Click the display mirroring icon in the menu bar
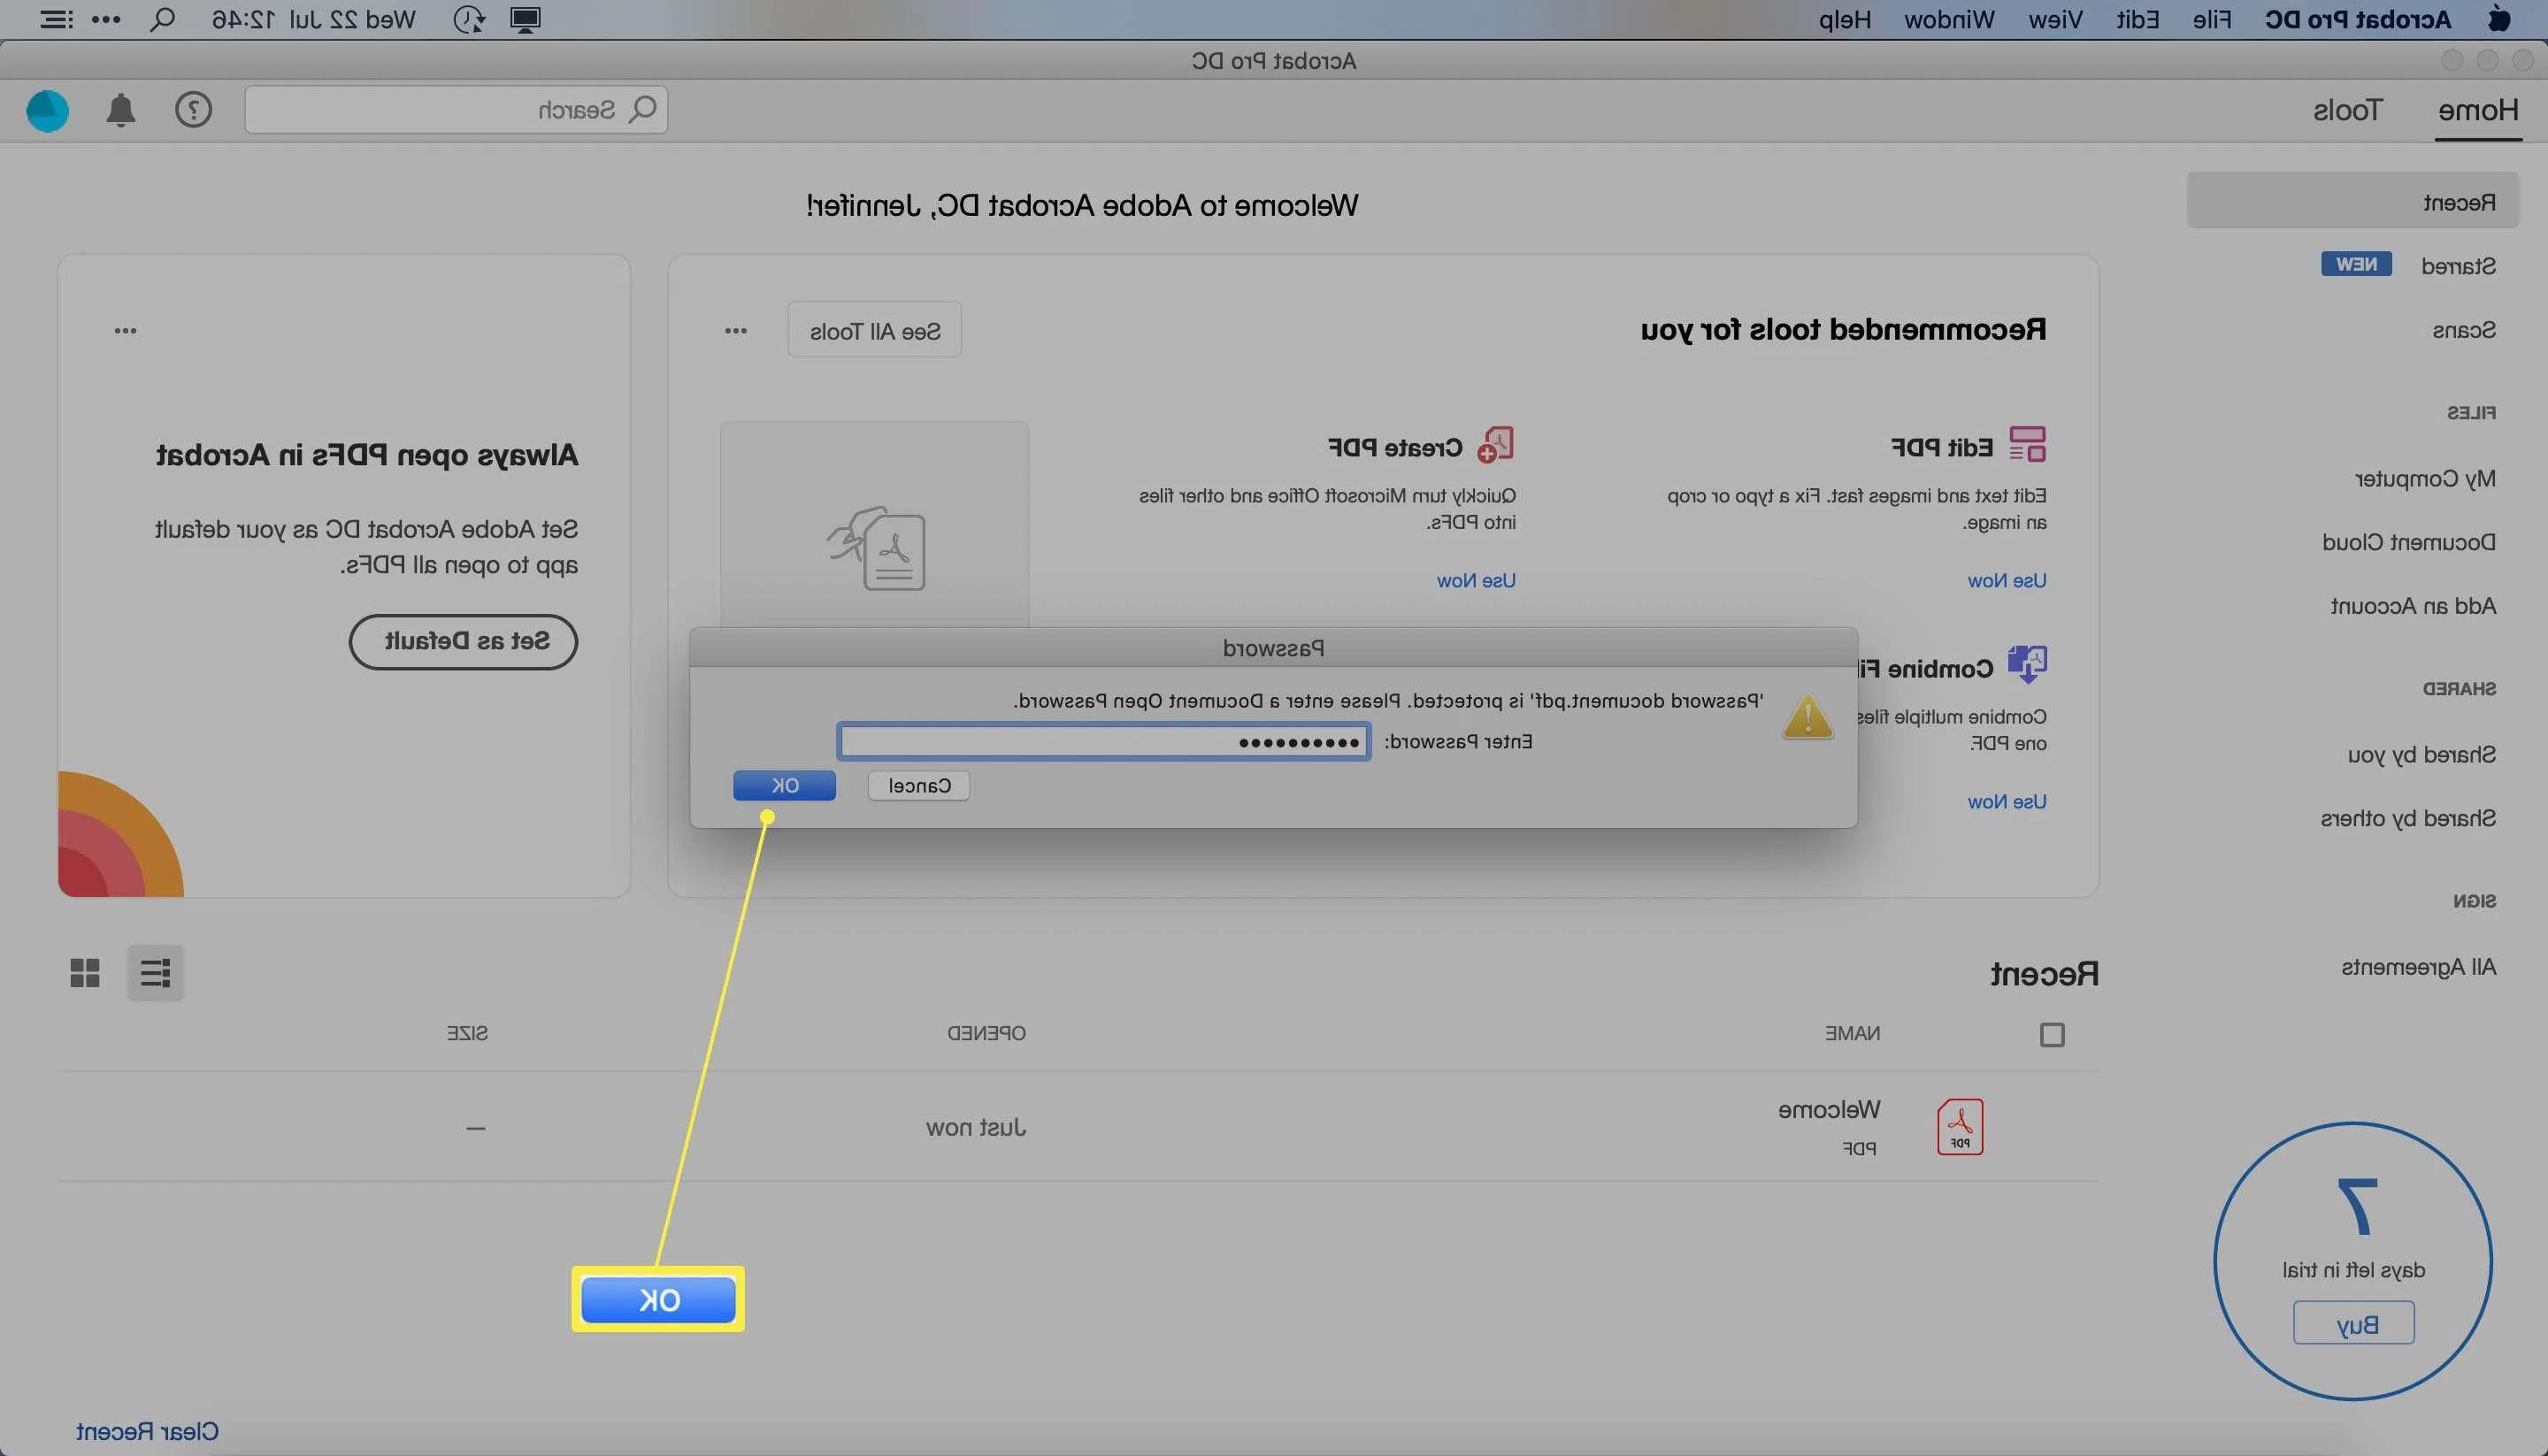 pos(525,20)
